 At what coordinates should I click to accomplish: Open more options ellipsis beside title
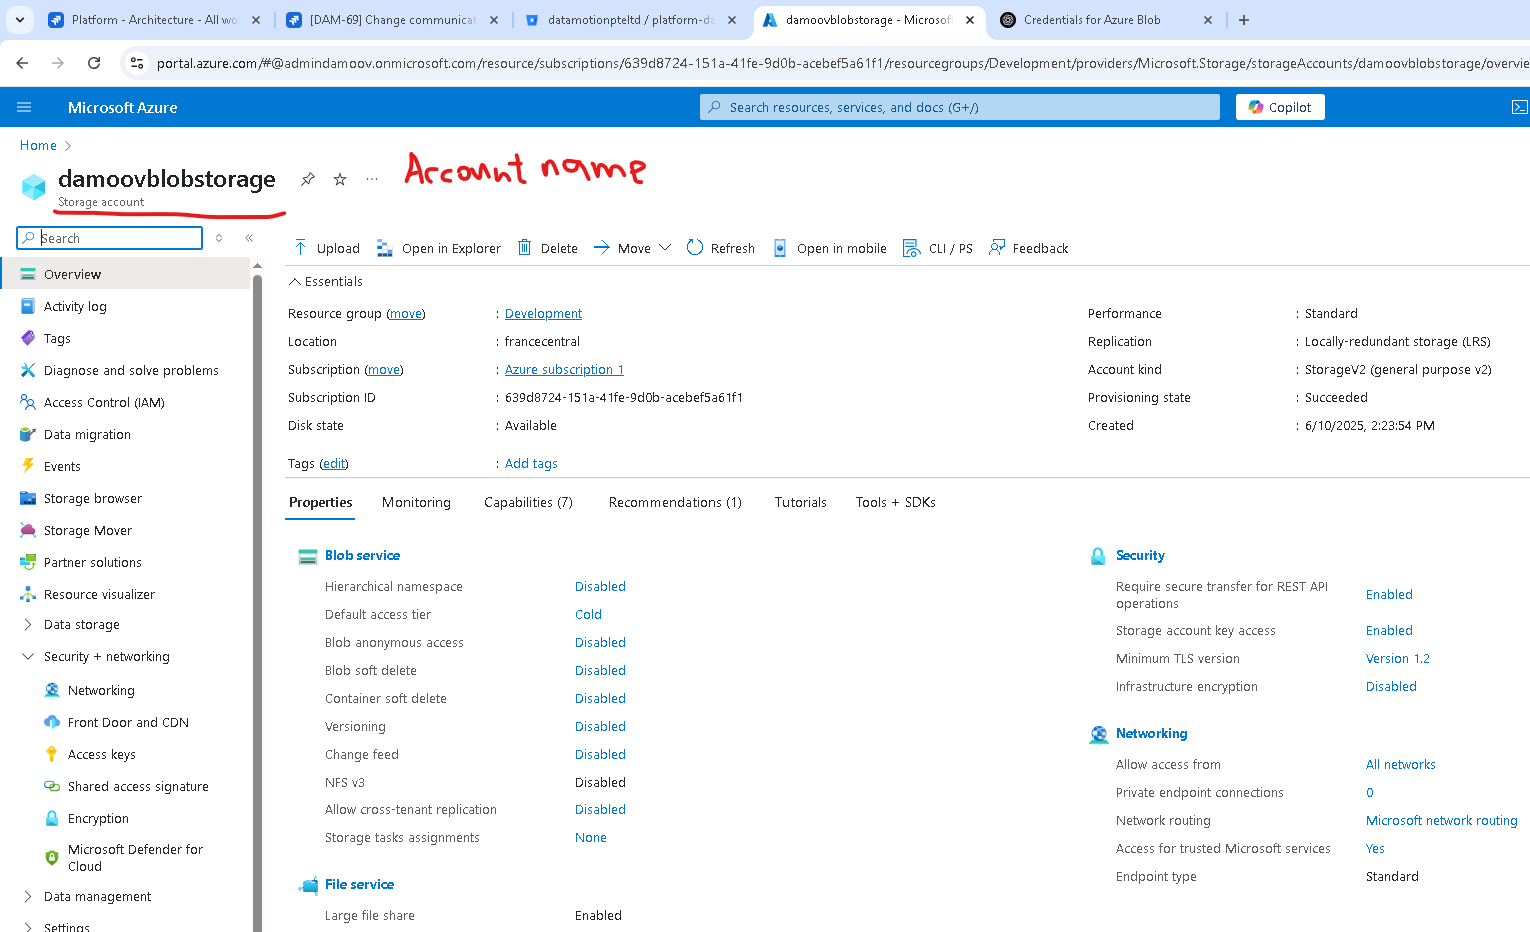tap(372, 179)
